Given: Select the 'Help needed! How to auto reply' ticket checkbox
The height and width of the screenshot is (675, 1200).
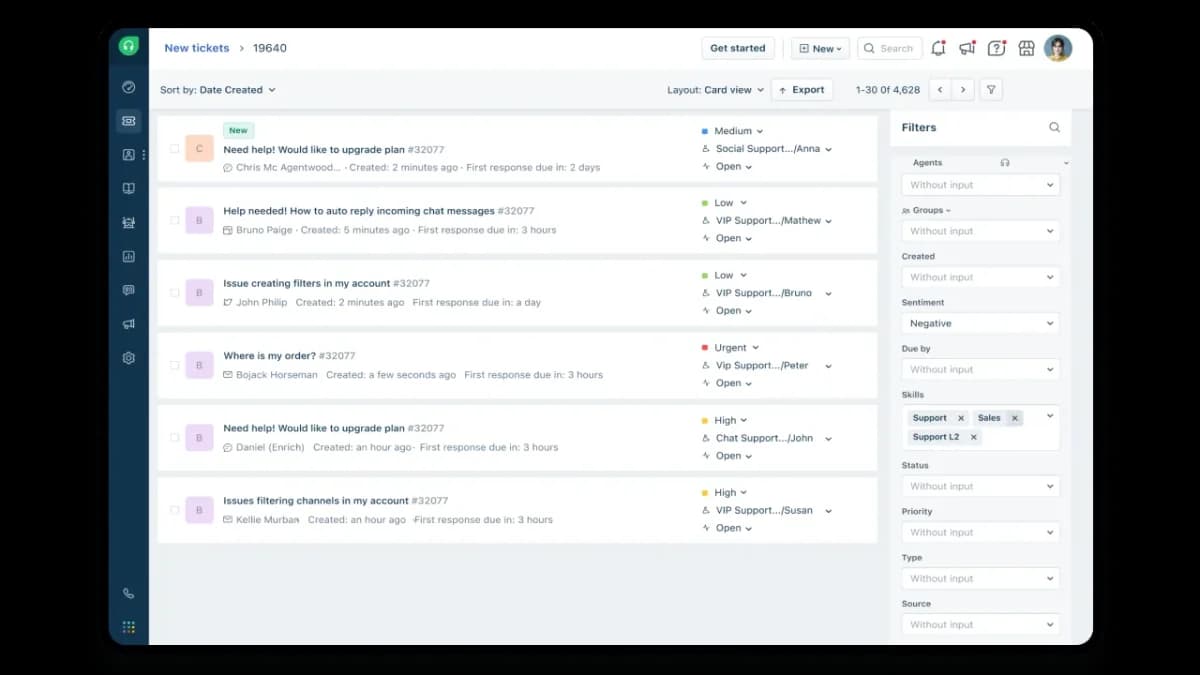Looking at the screenshot, I should pyautogui.click(x=174, y=220).
